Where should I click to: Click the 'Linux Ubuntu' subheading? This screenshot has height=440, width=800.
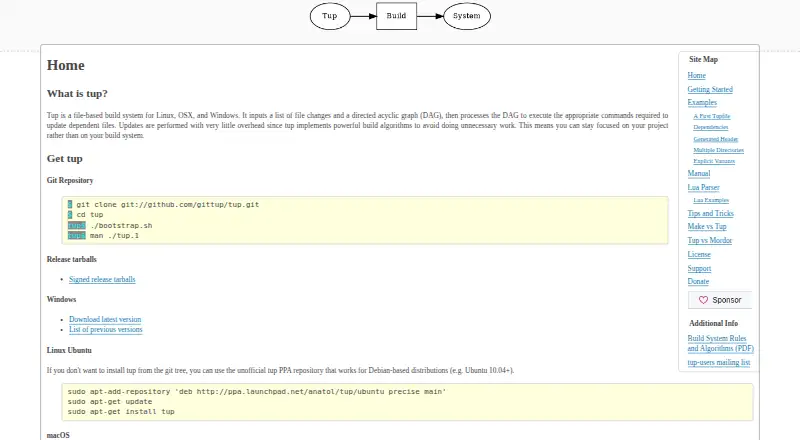69,351
